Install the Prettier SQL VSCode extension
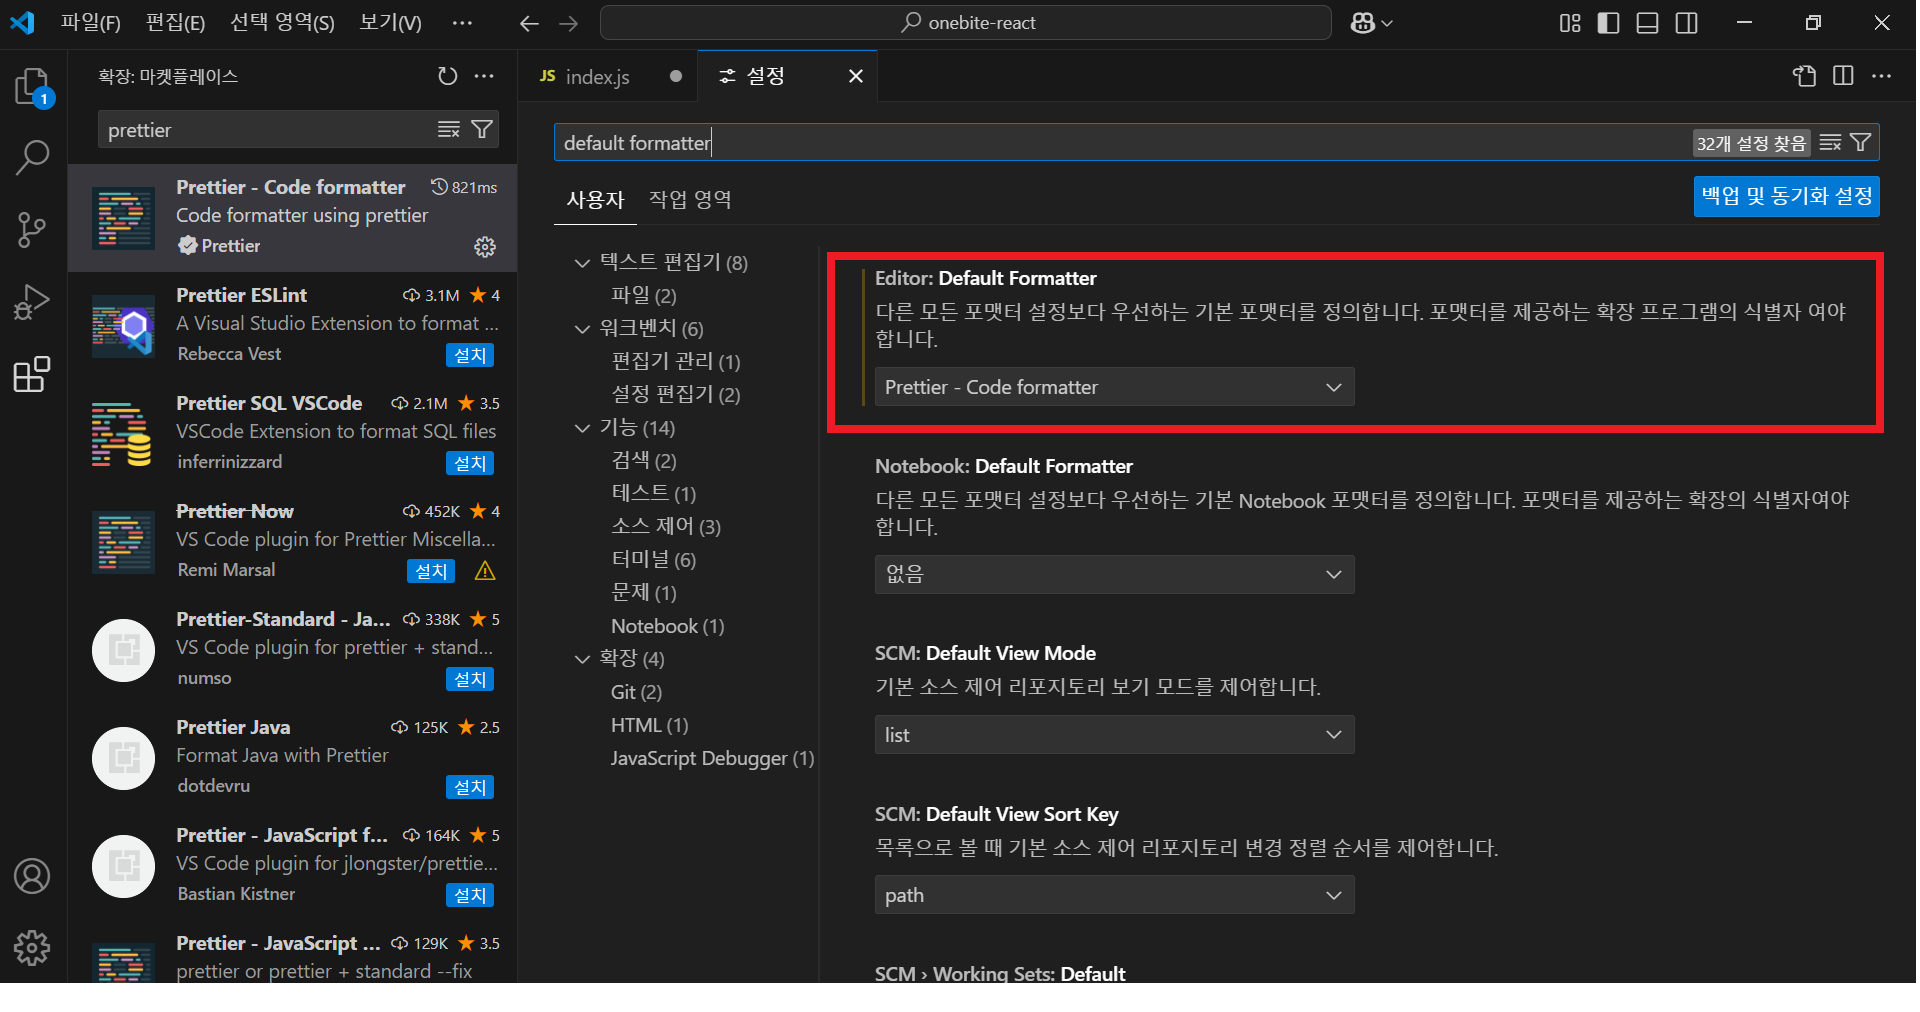1920x1012 pixels. 470,463
